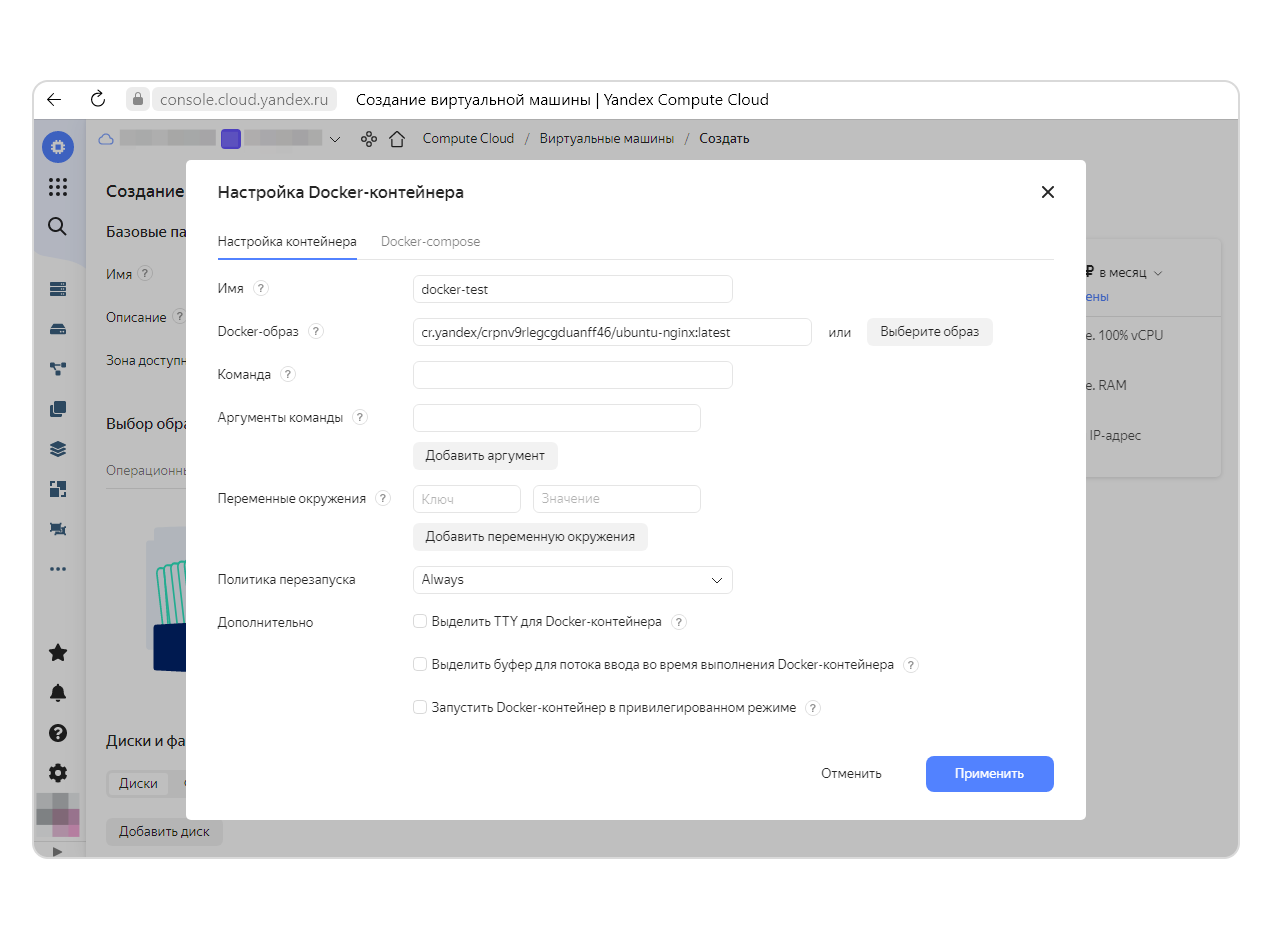The width and height of the screenshot is (1272, 939).
Task: Reload the page with the refresh icon
Action: click(x=97, y=99)
